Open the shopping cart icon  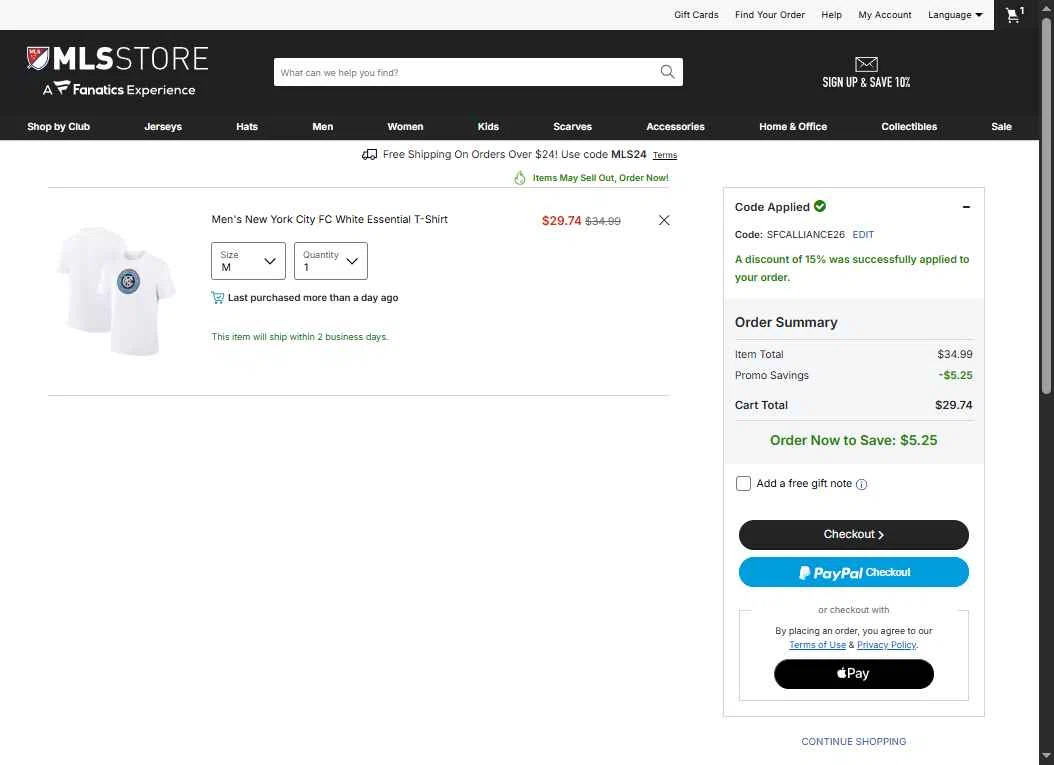tap(1014, 15)
